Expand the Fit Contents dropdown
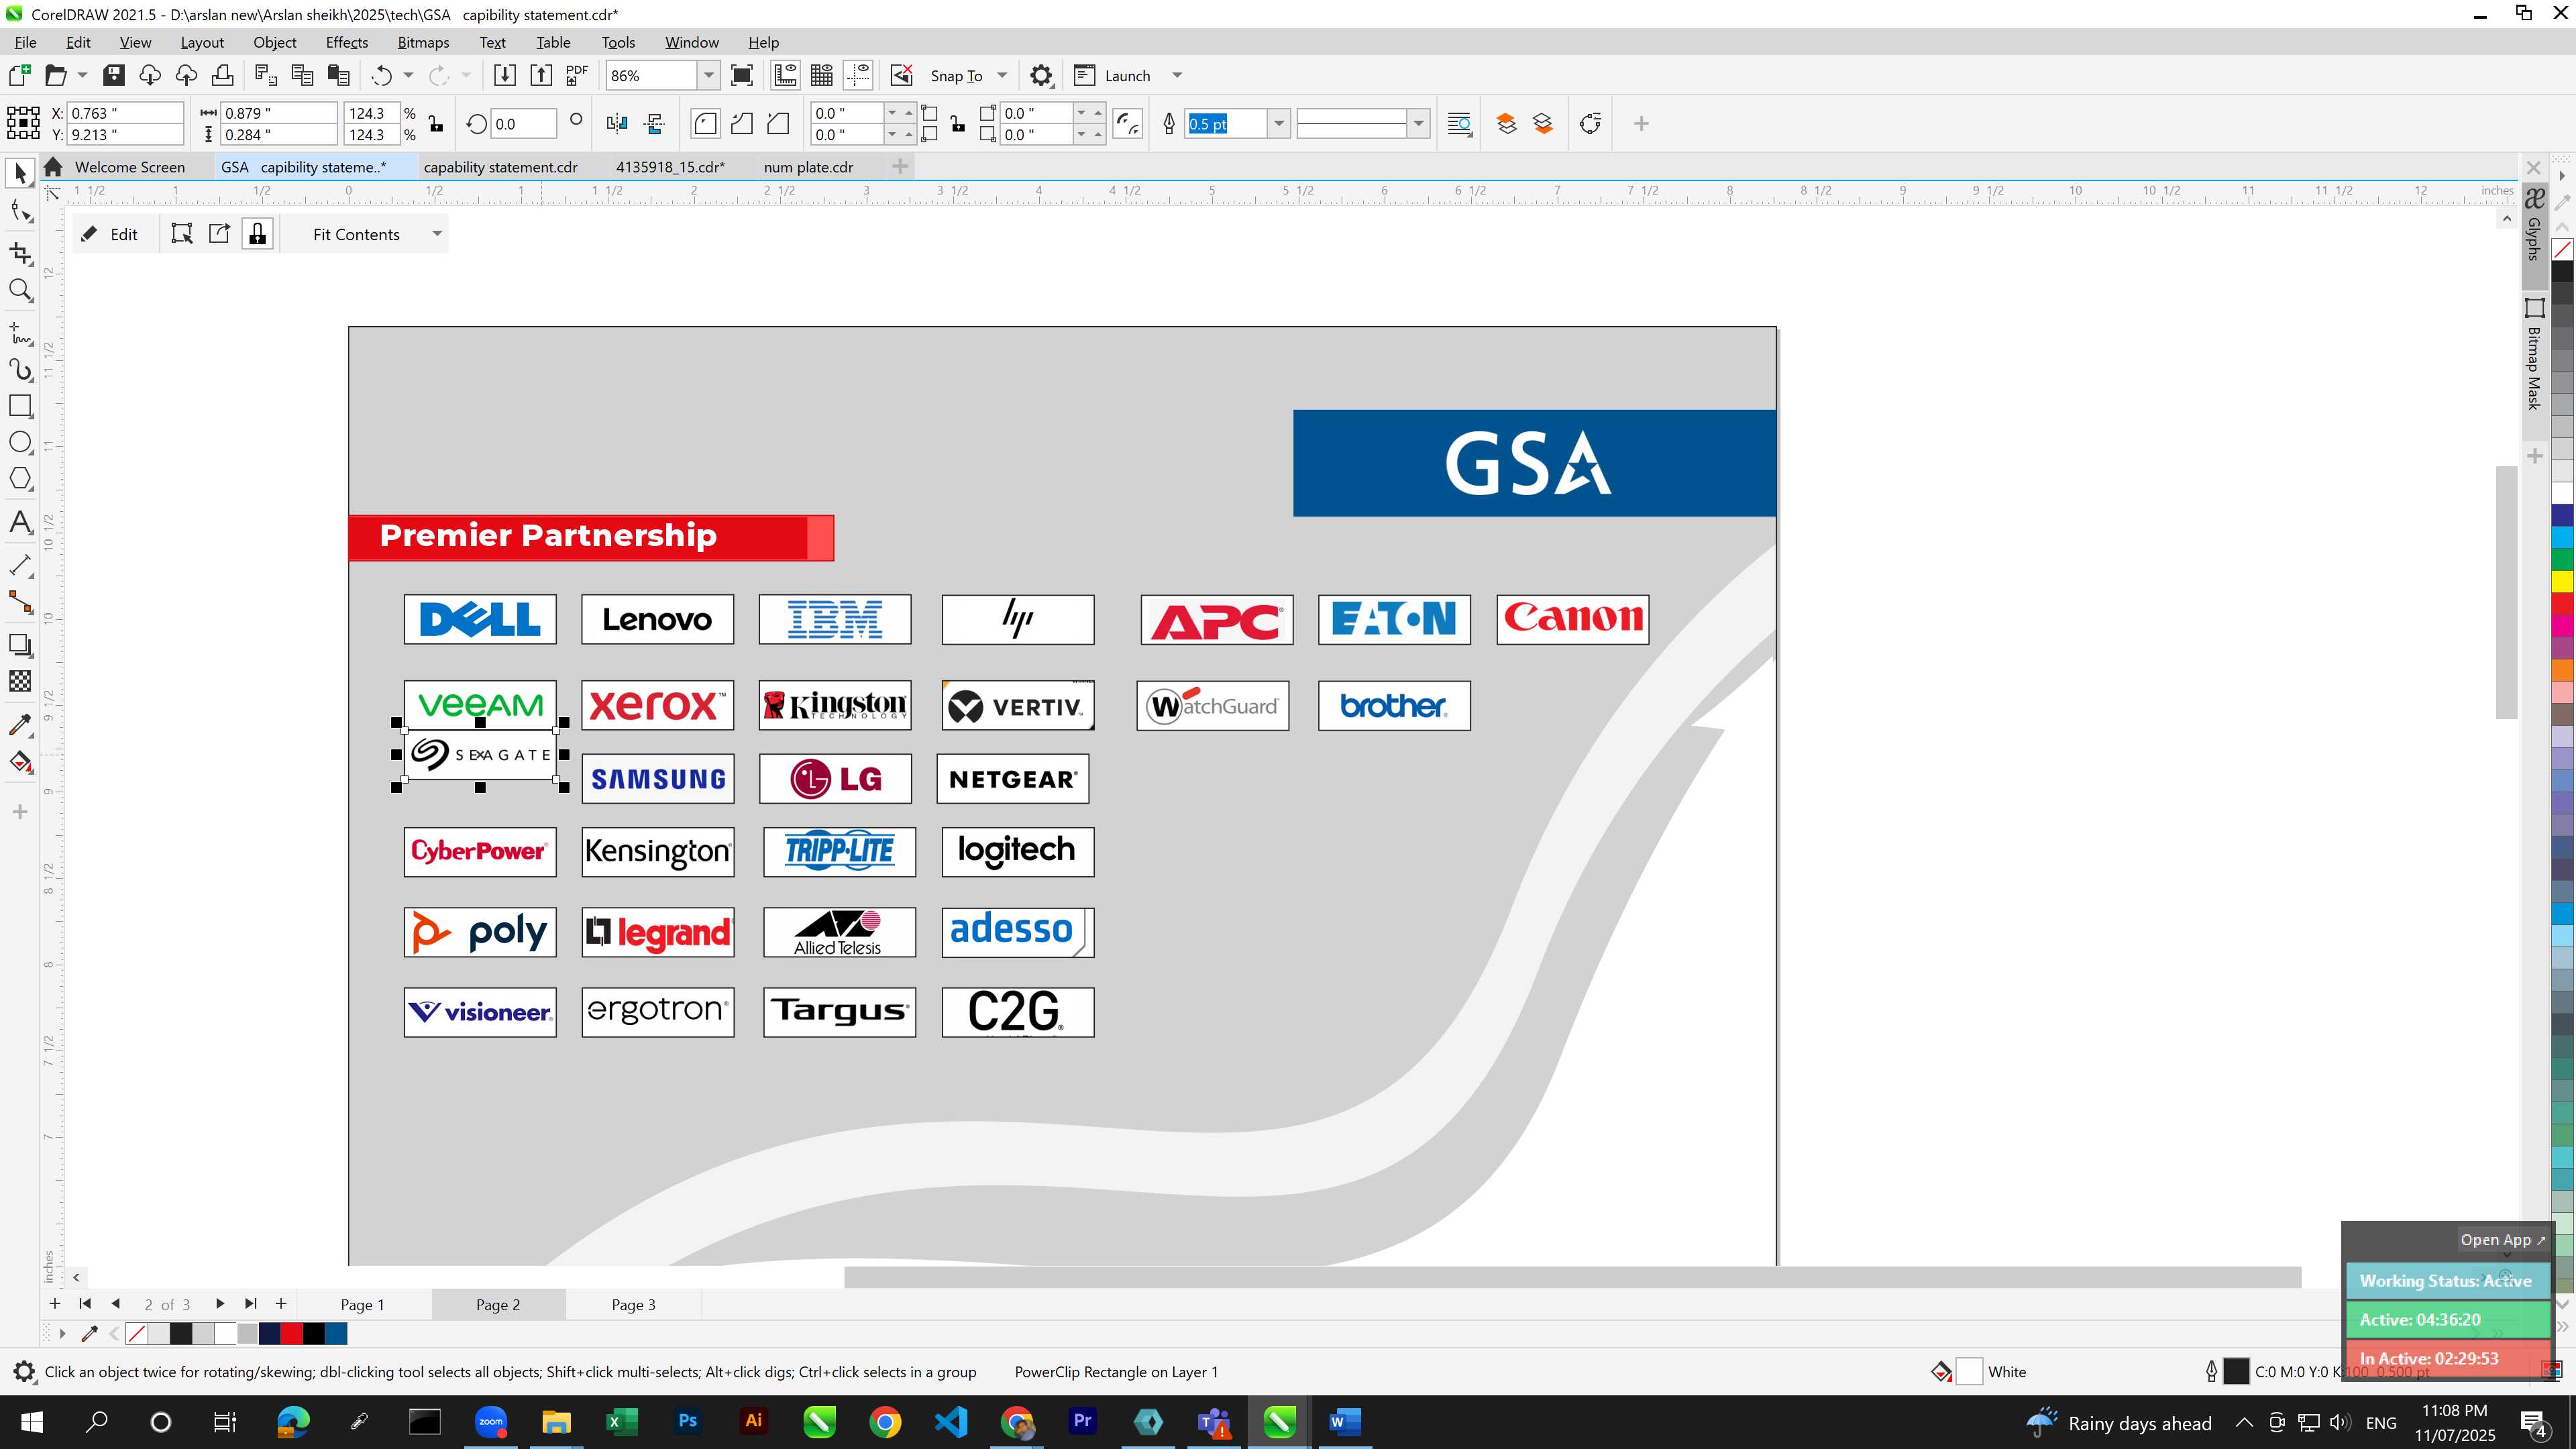This screenshot has height=1449, width=2576. [437, 234]
